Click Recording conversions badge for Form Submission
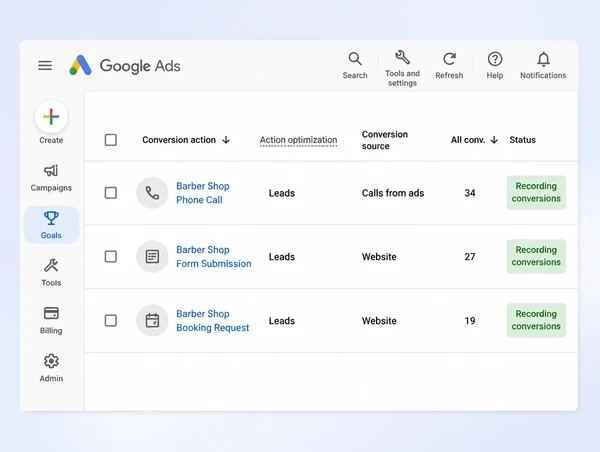Screen dimensions: 600x452 [536, 256]
